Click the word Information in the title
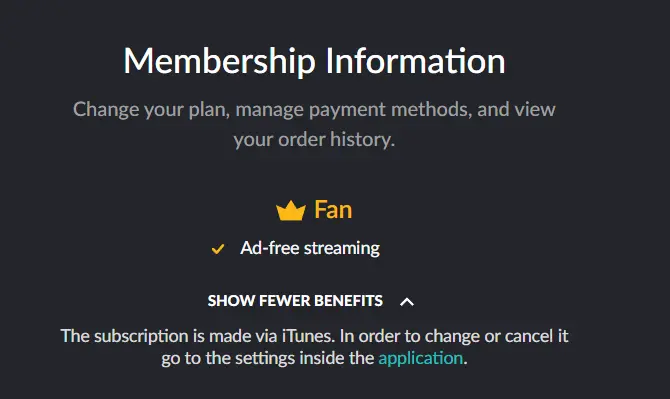 pos(416,61)
